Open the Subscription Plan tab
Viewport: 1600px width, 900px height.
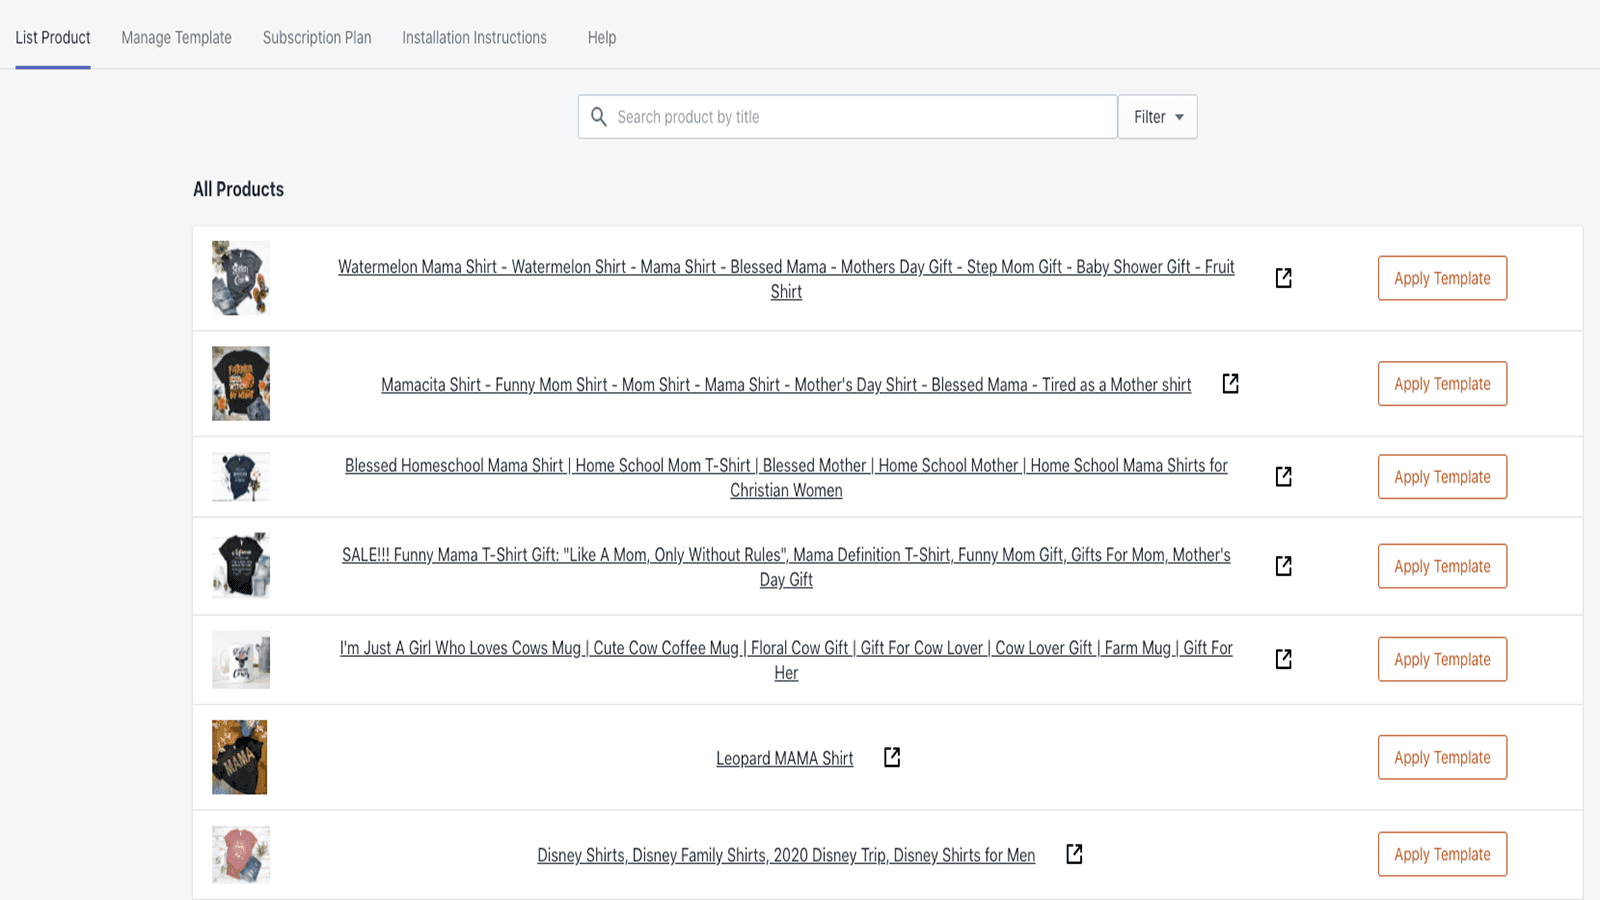[x=317, y=37]
